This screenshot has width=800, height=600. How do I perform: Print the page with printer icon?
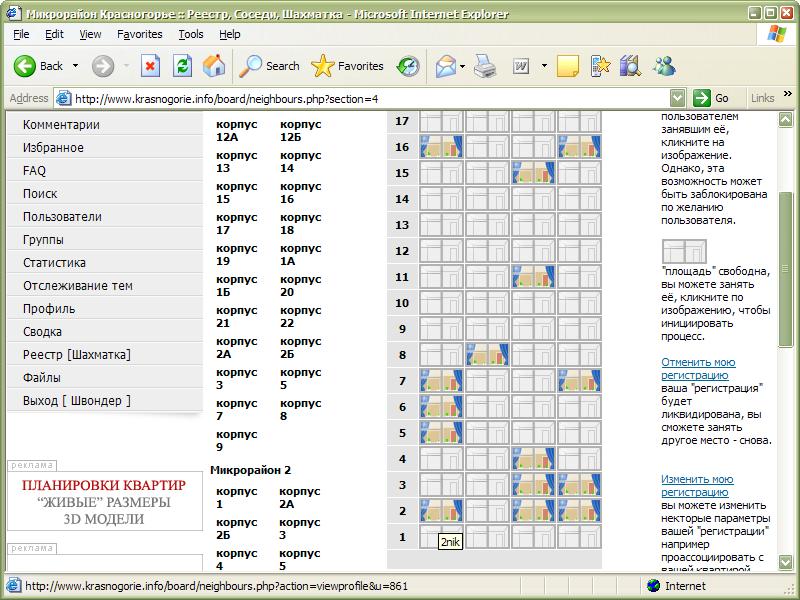pyautogui.click(x=485, y=66)
